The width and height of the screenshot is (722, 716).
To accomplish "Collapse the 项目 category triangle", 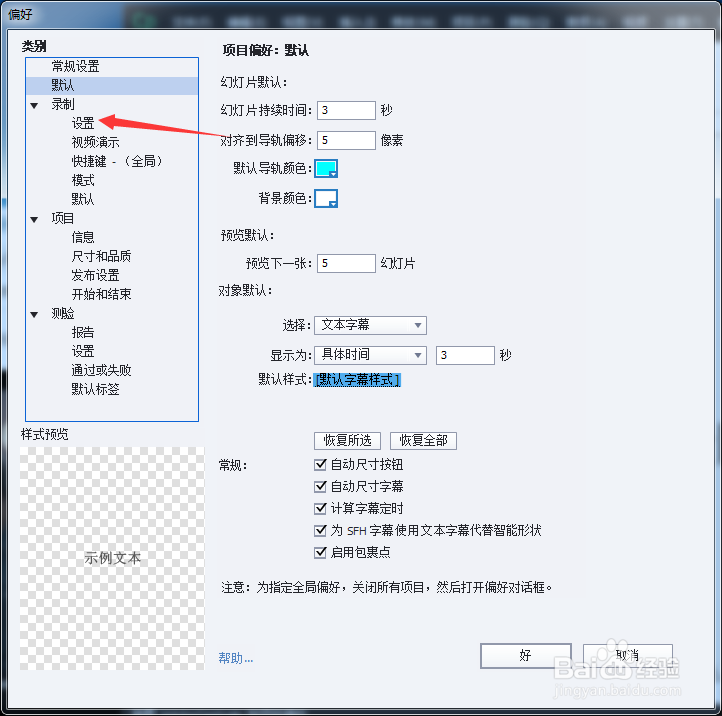I will tap(34, 220).
